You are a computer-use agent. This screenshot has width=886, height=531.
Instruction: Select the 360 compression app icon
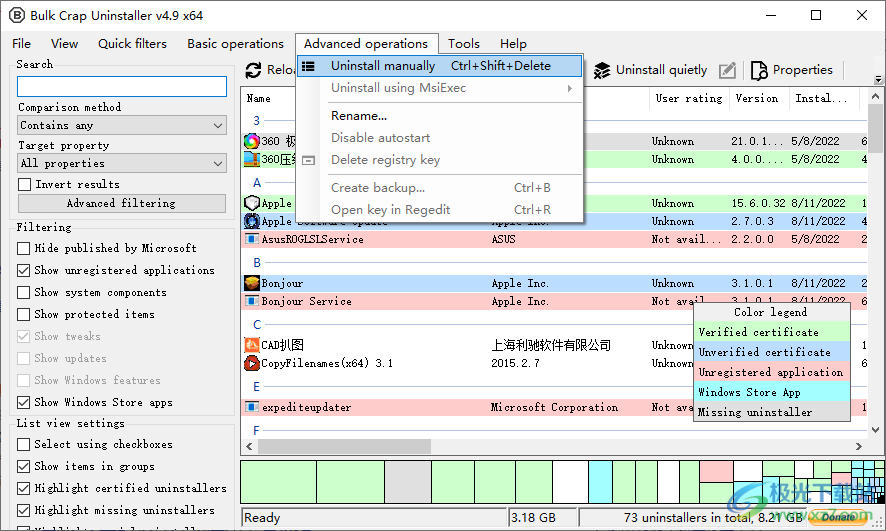[251, 159]
